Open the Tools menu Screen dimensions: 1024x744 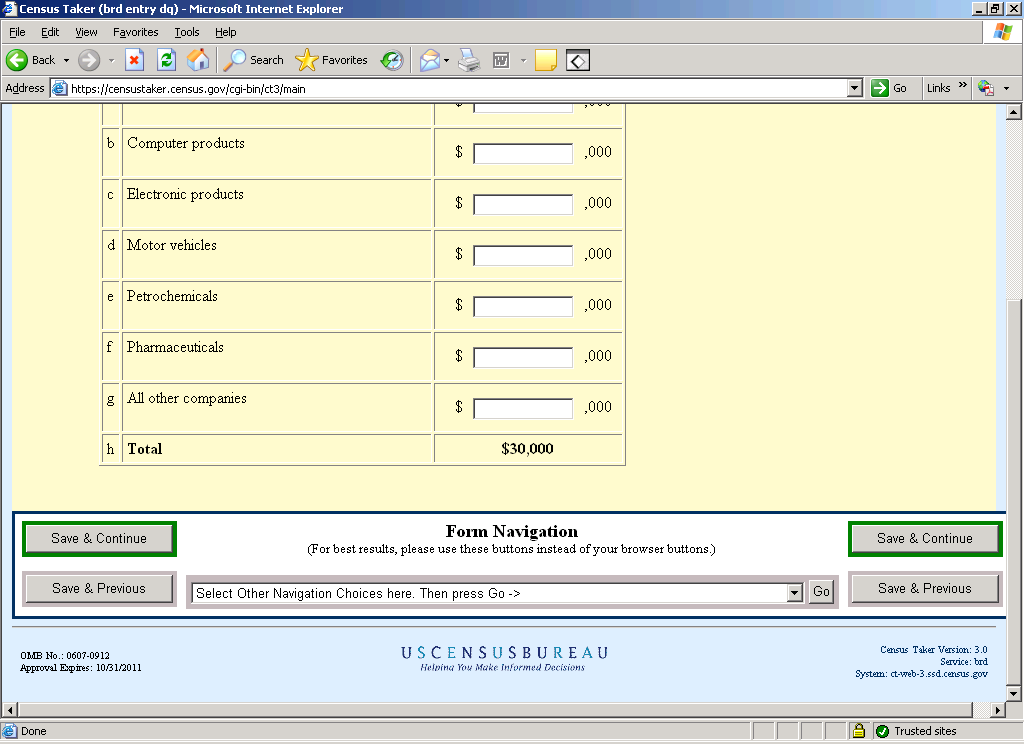tap(186, 32)
